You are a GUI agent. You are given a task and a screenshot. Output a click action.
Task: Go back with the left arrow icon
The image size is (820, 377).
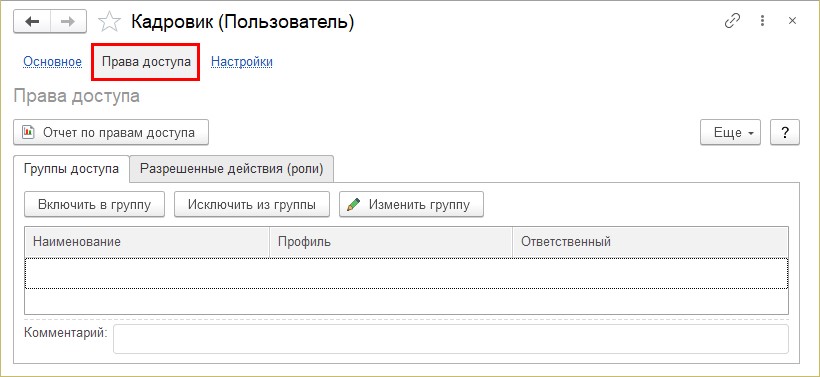32,21
